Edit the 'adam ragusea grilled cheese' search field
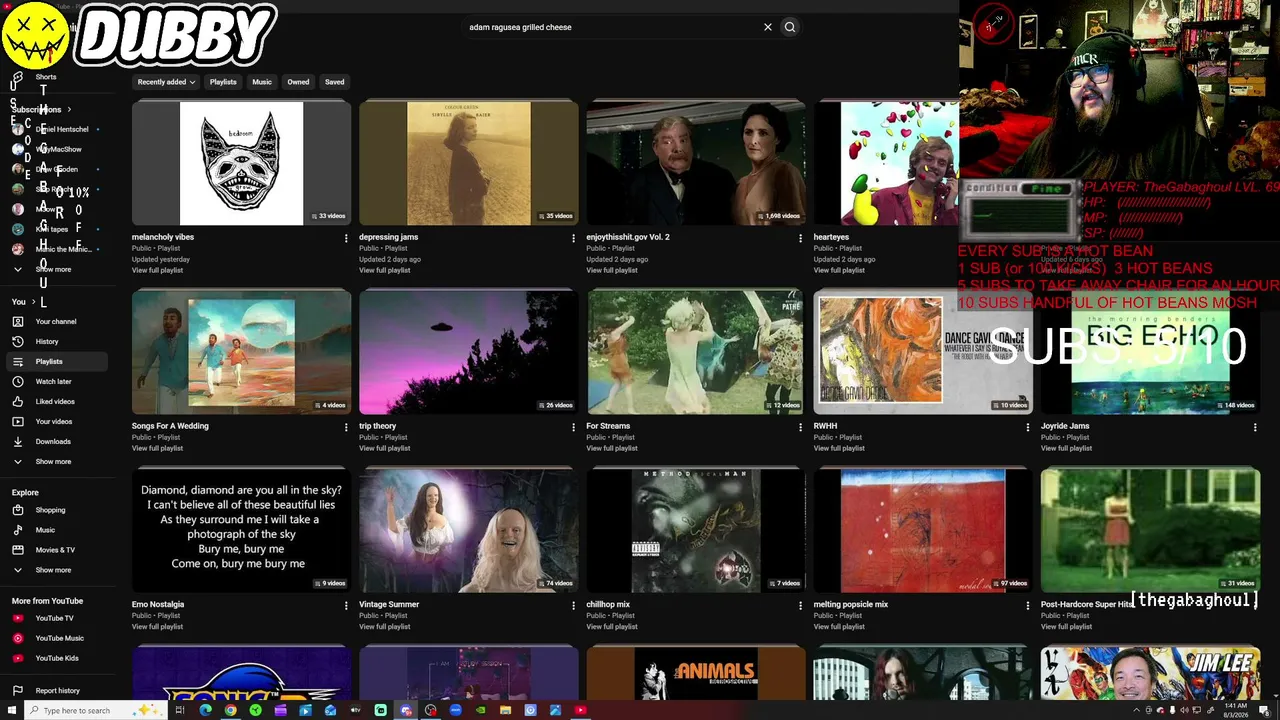 [x=610, y=27]
